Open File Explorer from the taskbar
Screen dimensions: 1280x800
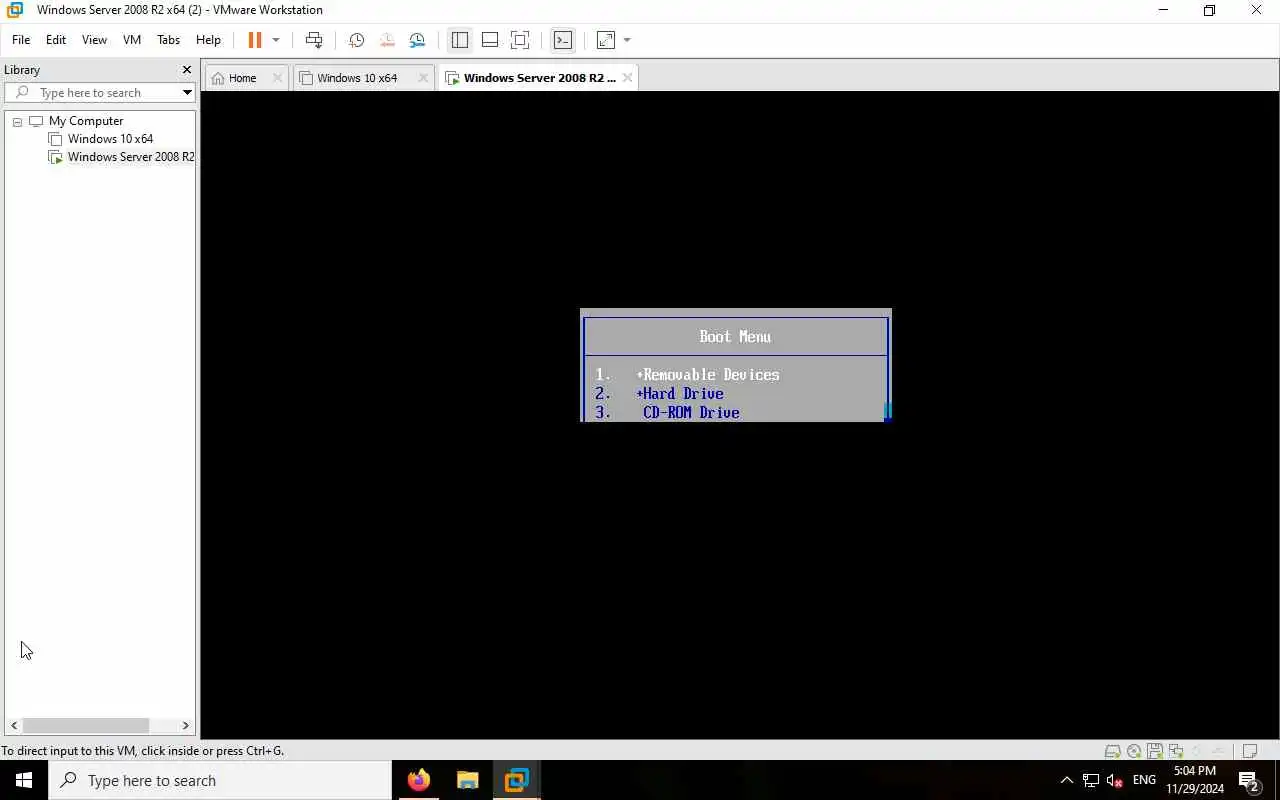pyautogui.click(x=467, y=780)
